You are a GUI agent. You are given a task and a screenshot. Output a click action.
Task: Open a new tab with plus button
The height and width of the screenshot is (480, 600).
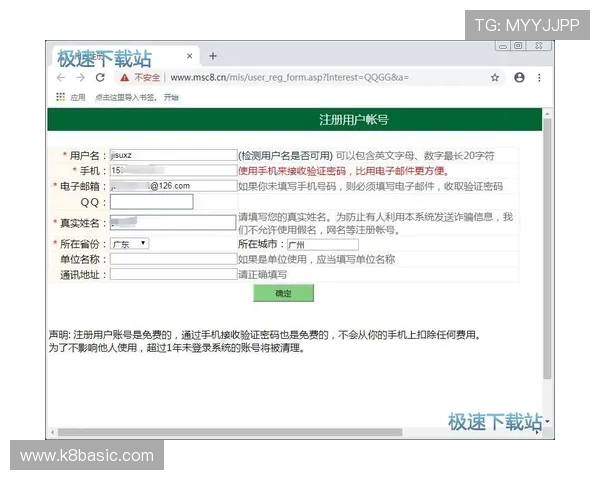coord(213,56)
